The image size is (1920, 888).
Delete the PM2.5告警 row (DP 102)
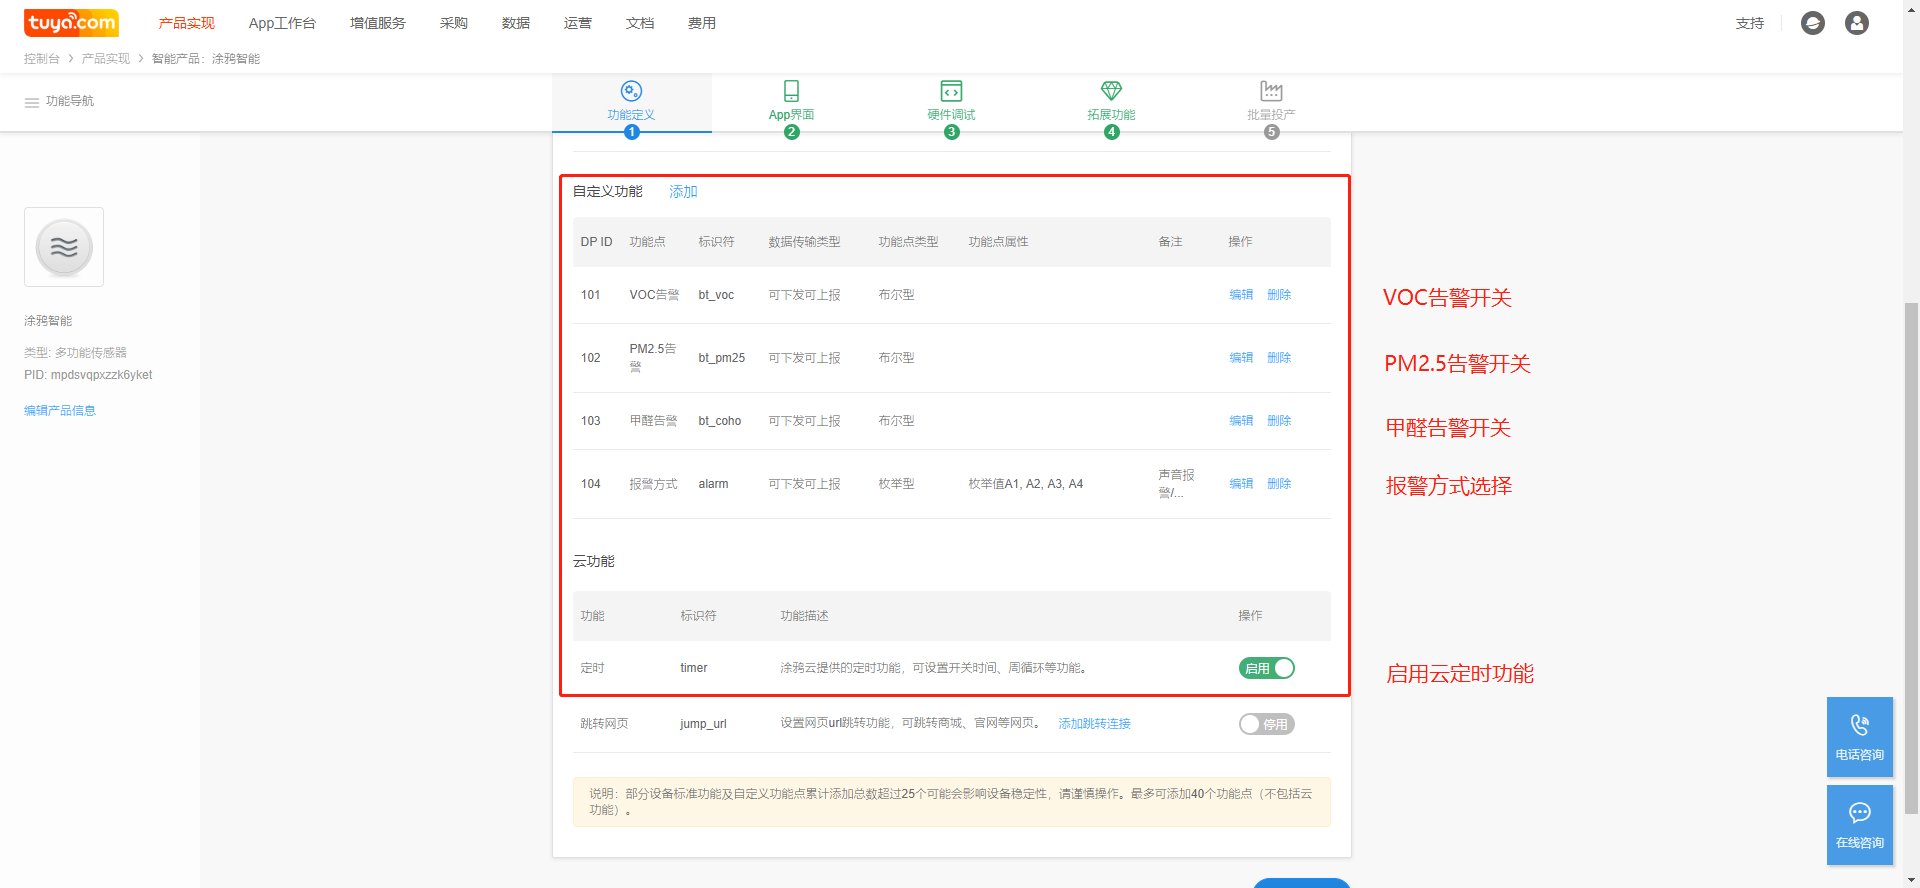1279,358
